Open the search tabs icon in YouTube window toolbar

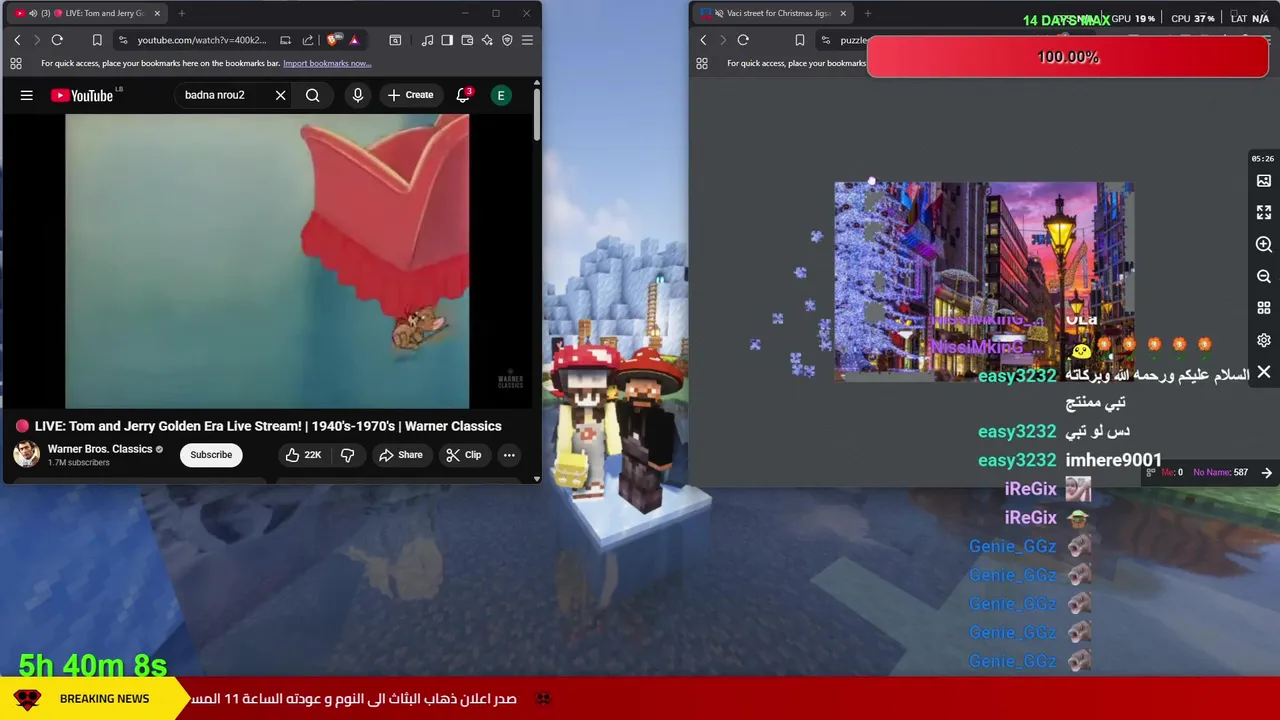pyautogui.click(x=395, y=40)
